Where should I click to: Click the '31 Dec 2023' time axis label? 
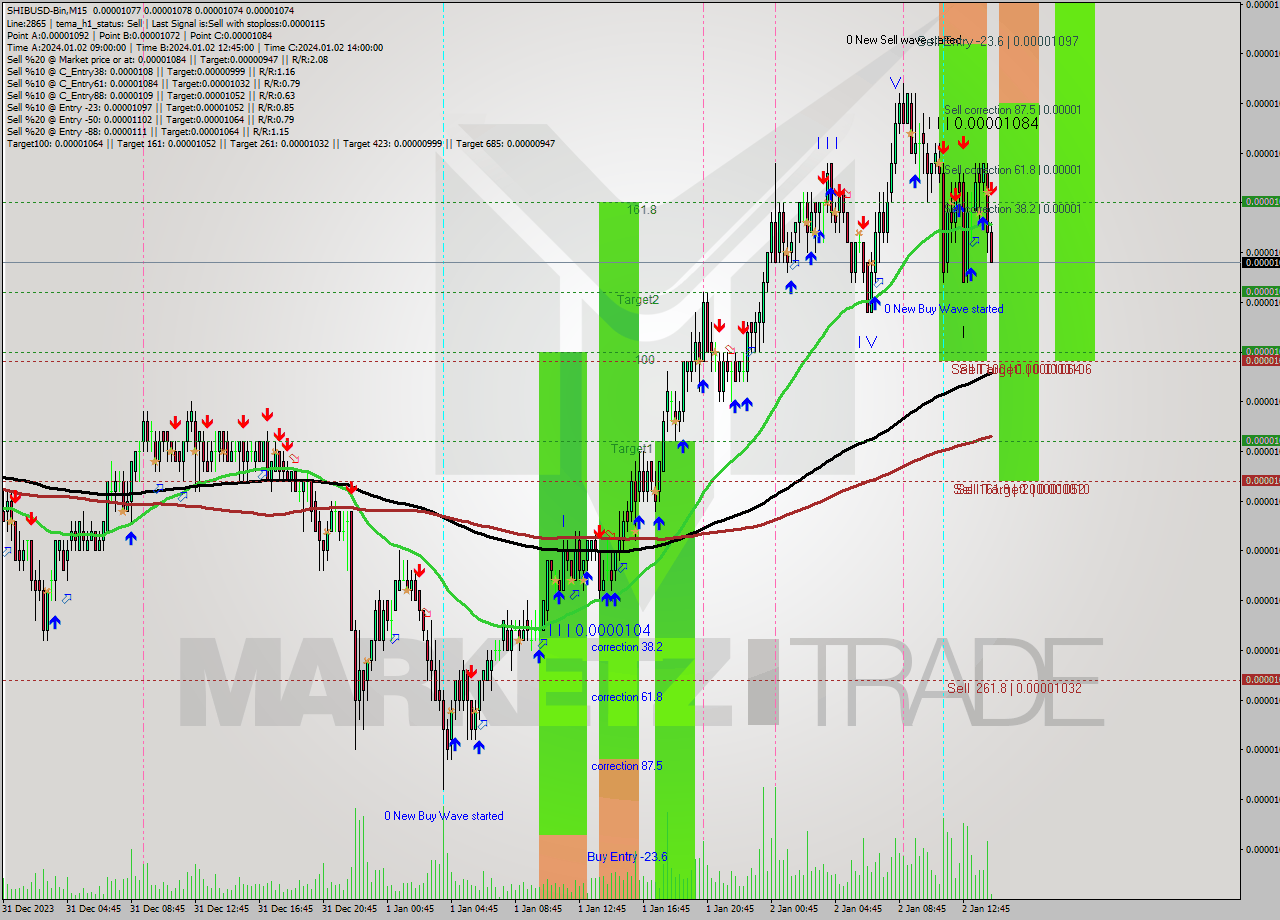(x=28, y=909)
